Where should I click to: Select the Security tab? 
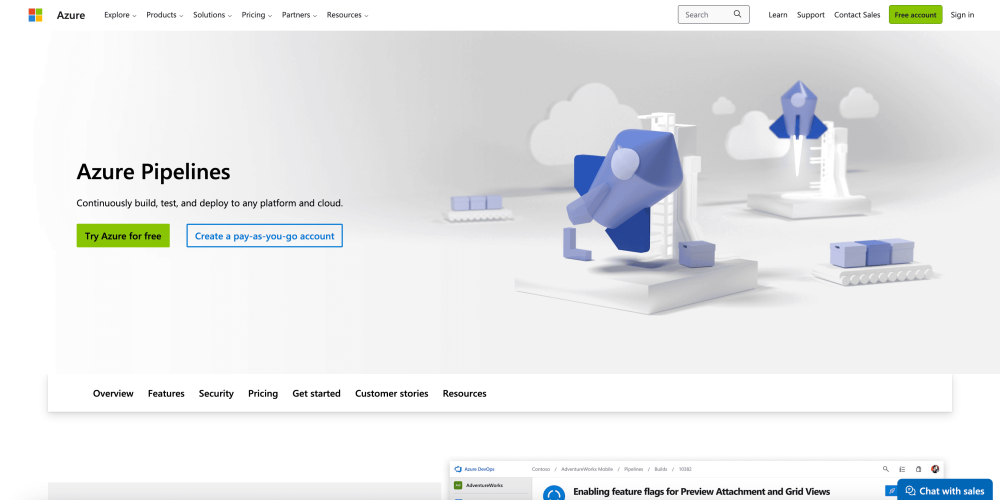(216, 393)
